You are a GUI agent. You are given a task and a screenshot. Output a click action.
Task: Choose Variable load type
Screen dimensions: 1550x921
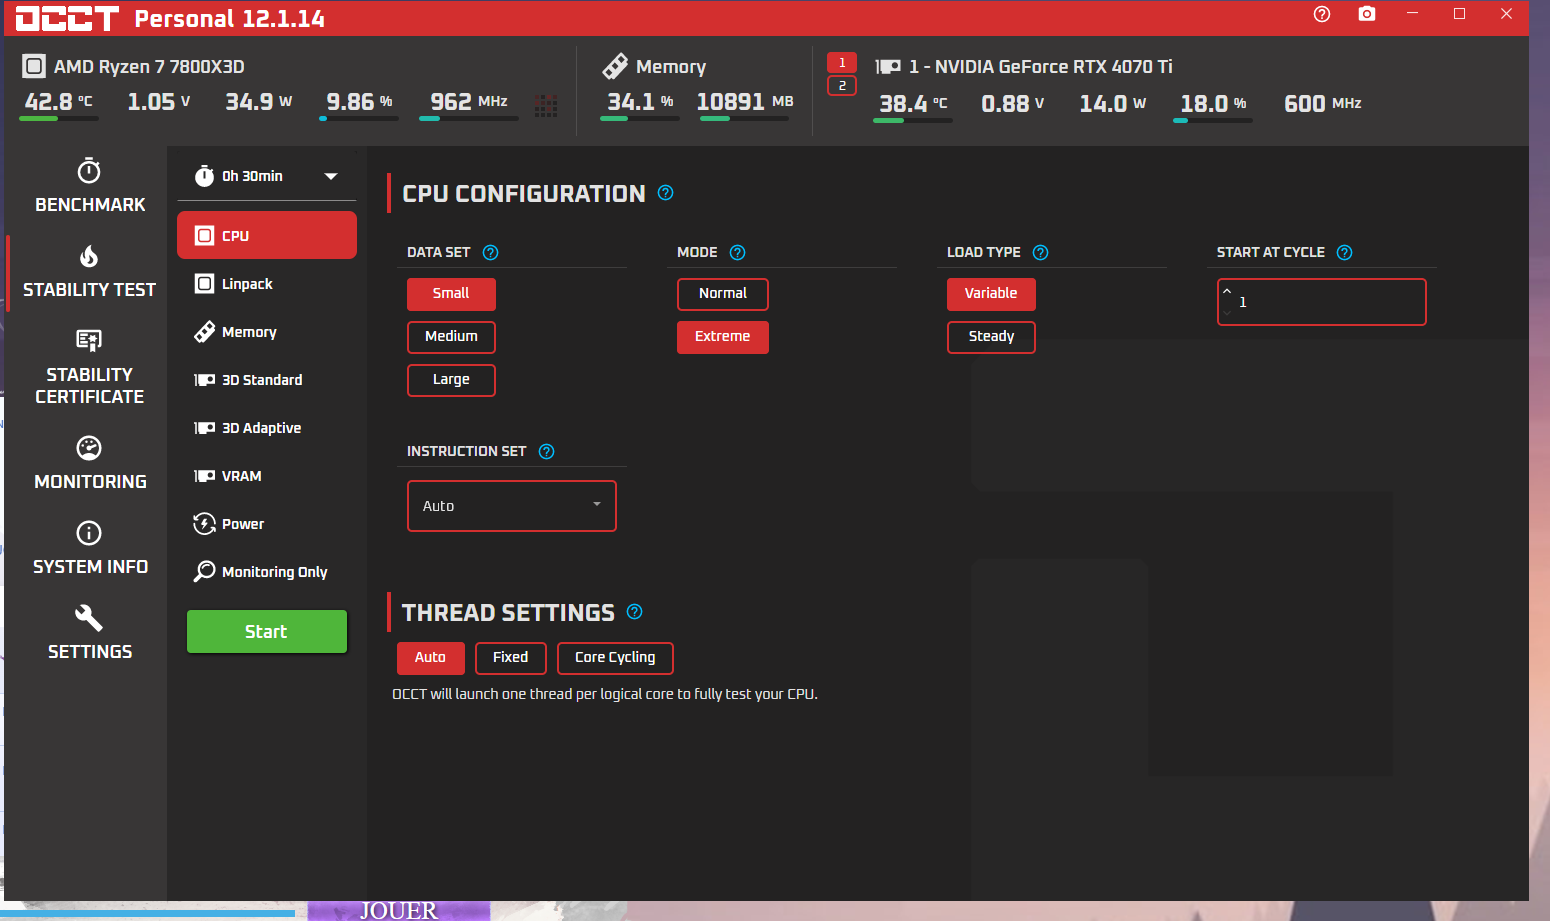[x=991, y=294]
